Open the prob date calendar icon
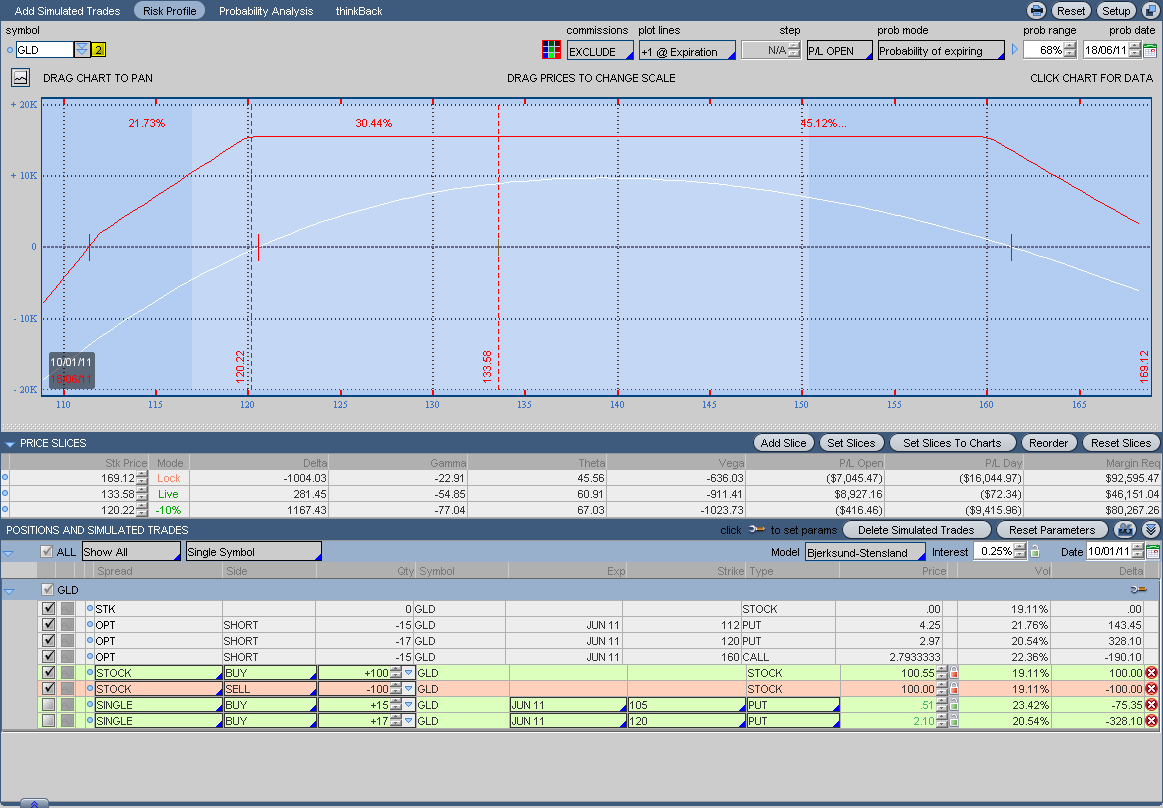 coord(1150,50)
